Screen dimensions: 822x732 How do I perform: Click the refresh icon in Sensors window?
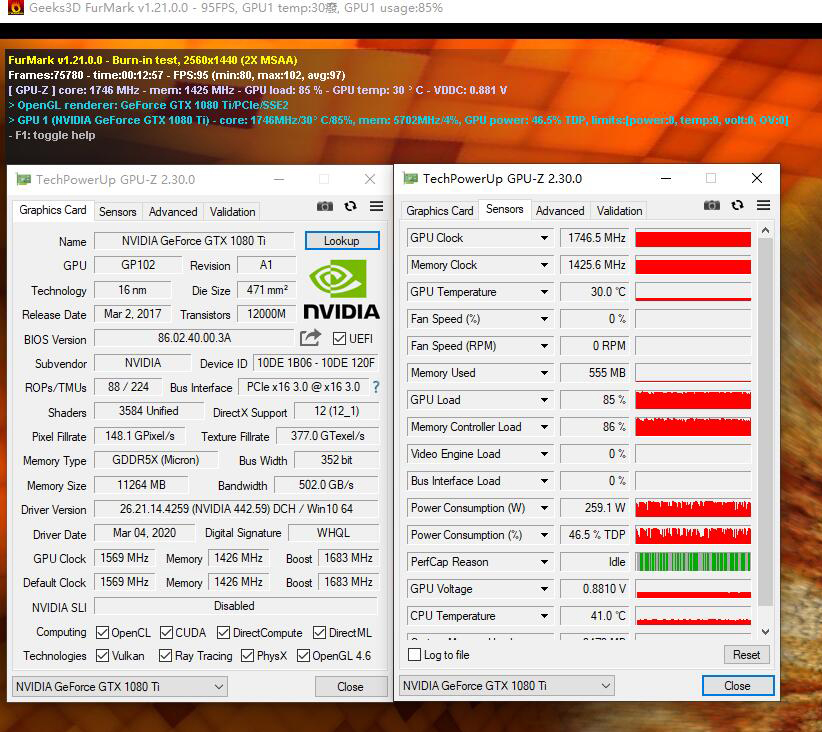click(737, 205)
